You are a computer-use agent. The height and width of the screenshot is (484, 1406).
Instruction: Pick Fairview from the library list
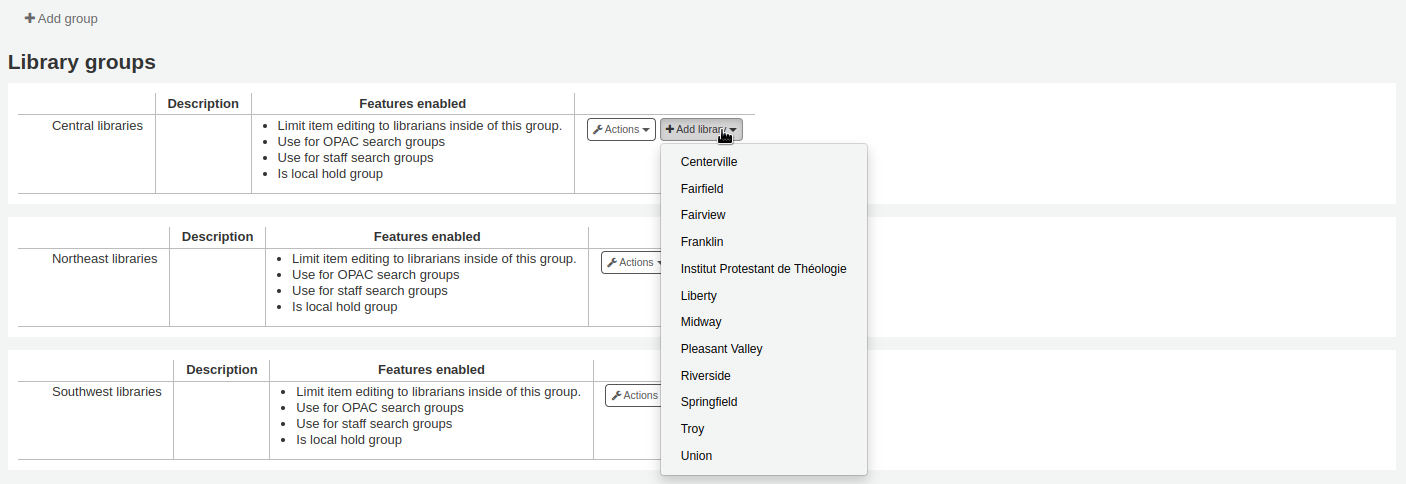point(703,215)
